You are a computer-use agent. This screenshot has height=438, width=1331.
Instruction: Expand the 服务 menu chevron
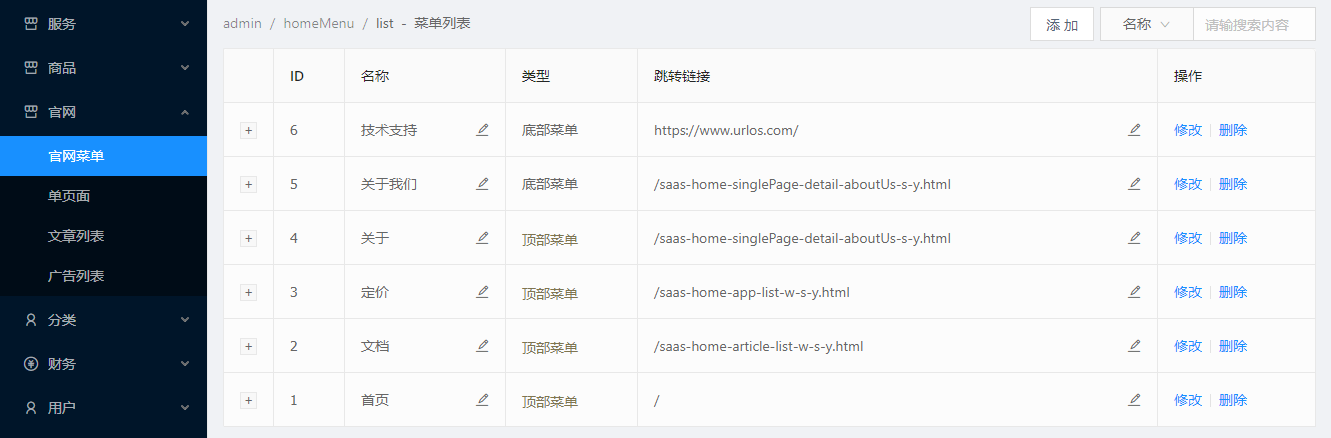(185, 23)
